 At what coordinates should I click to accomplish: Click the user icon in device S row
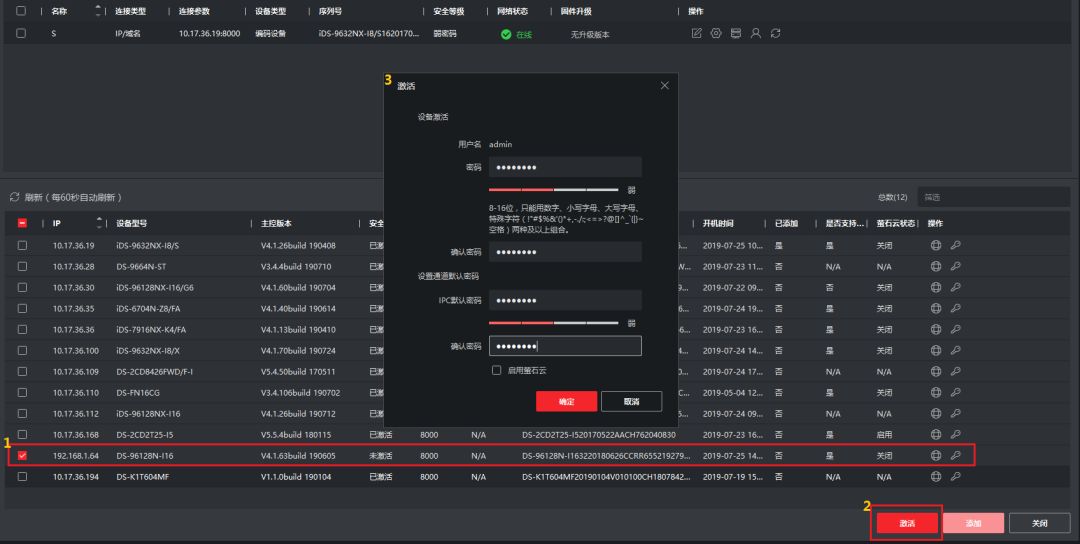(x=756, y=33)
